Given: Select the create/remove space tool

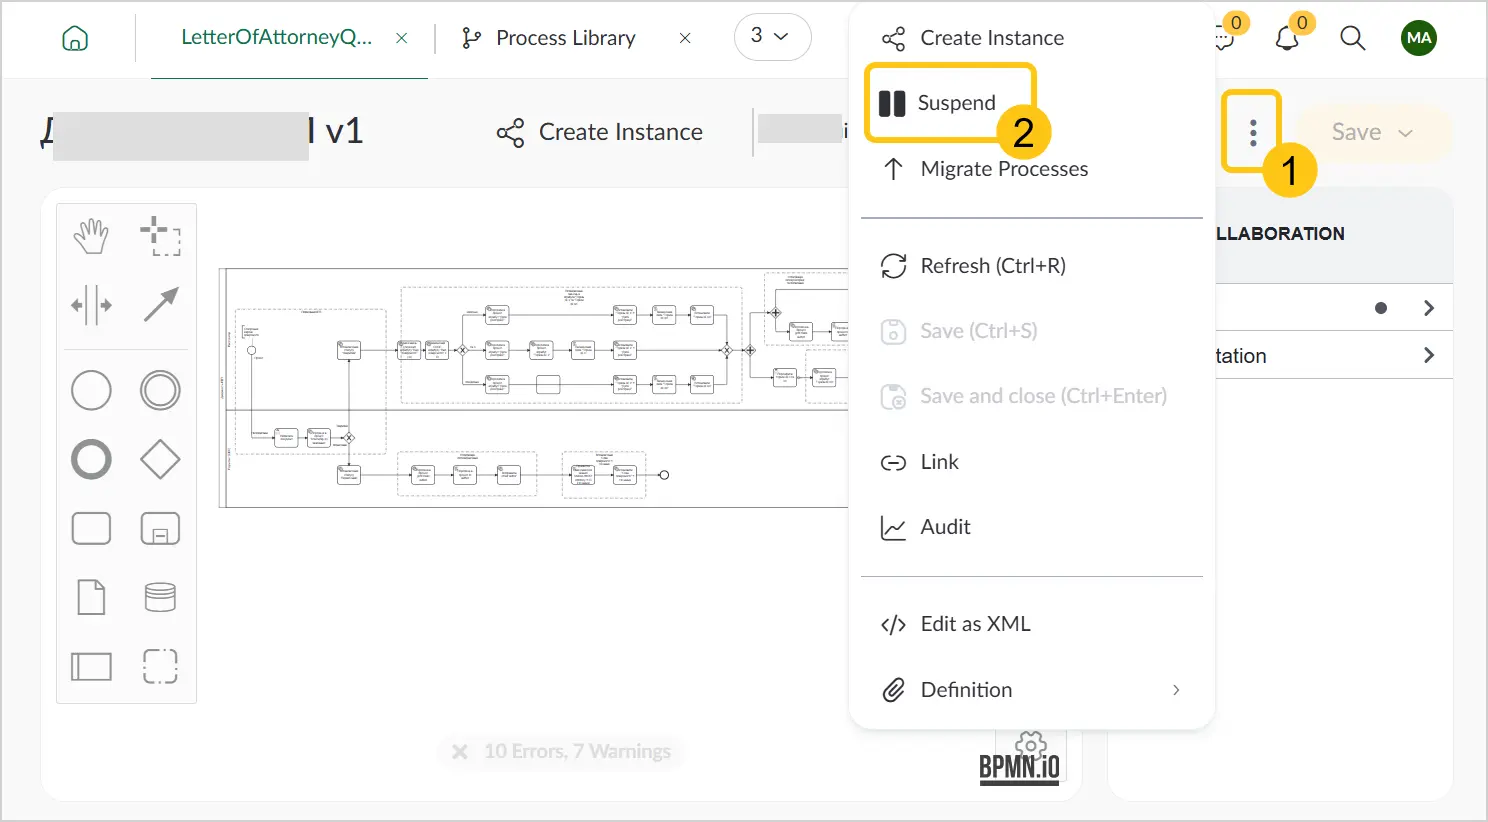Looking at the screenshot, I should (x=91, y=305).
